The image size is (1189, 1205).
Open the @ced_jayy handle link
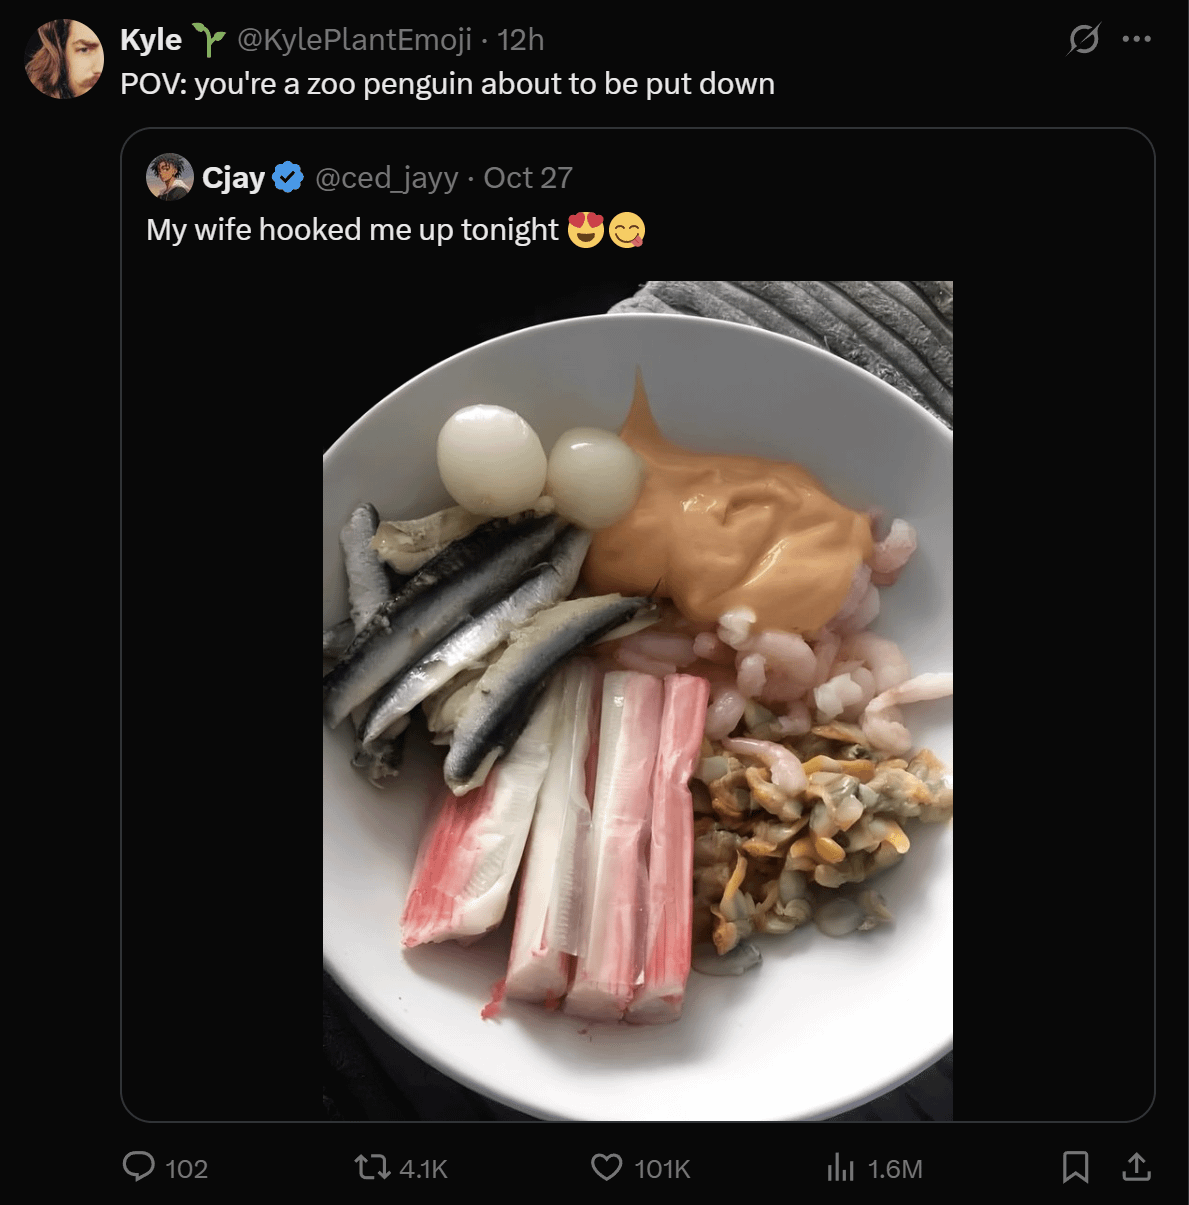386,178
